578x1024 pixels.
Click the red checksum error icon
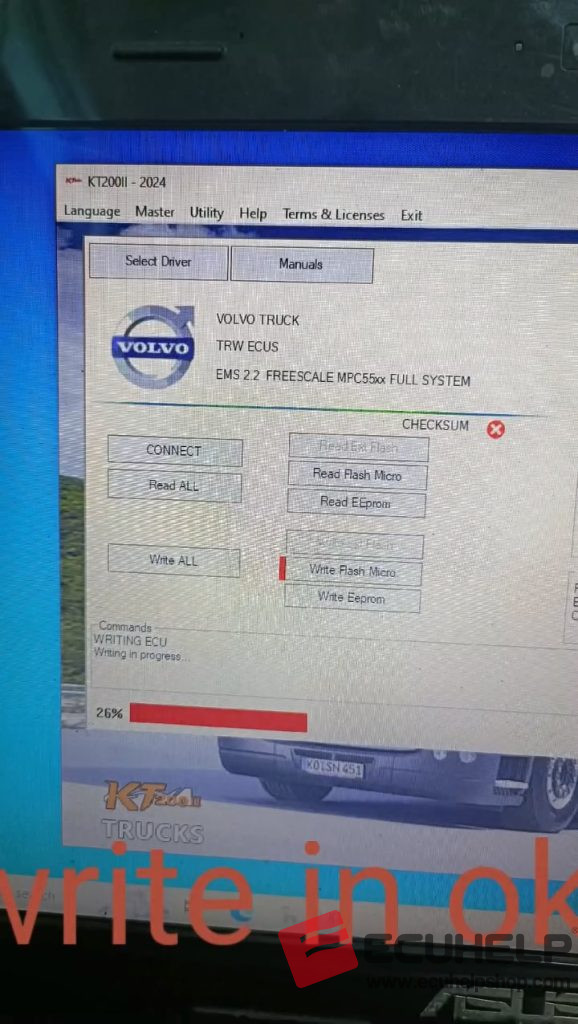click(x=496, y=429)
